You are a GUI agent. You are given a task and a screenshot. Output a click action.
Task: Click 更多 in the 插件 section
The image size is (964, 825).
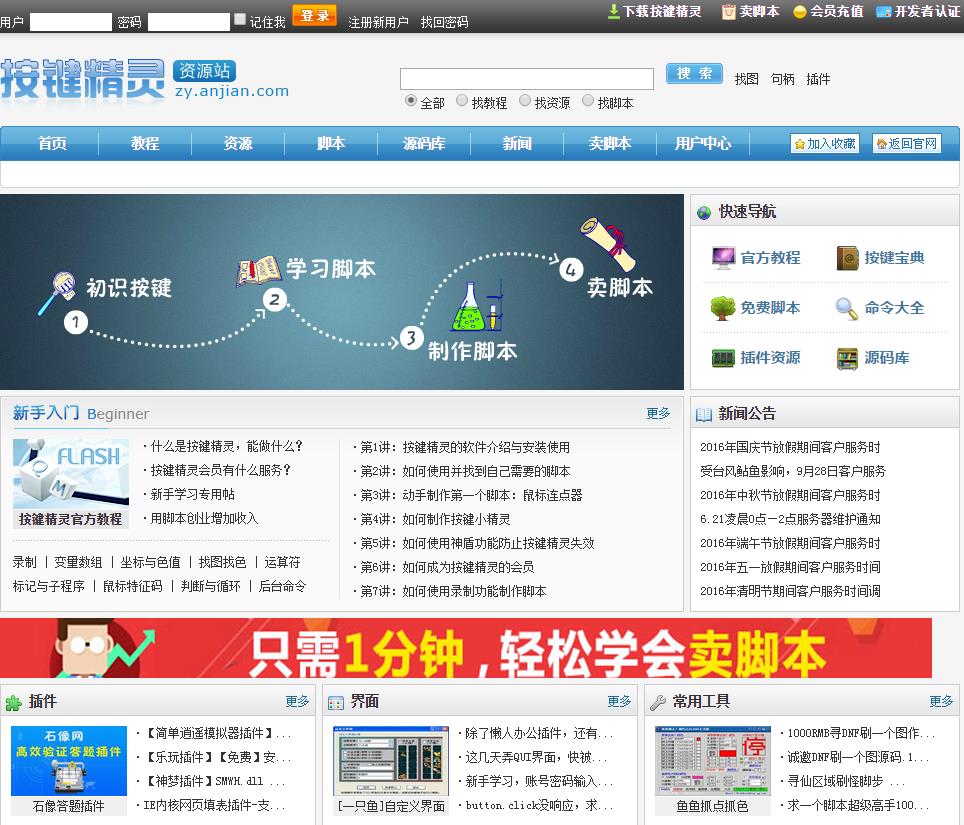click(297, 701)
